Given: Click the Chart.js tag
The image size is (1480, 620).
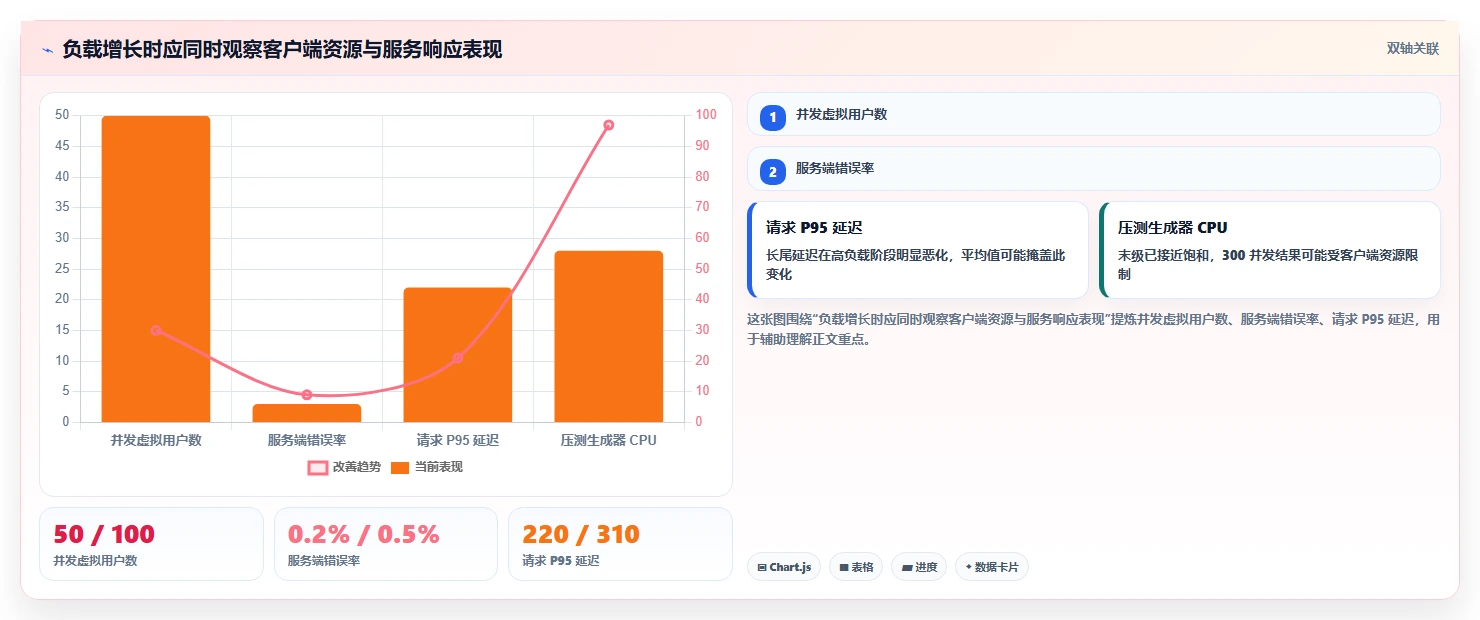Looking at the screenshot, I should [784, 567].
